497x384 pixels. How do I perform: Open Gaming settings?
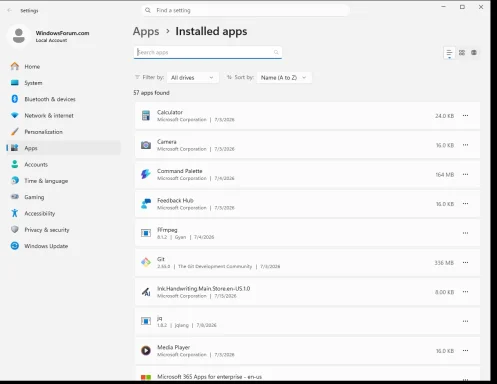click(x=63, y=197)
